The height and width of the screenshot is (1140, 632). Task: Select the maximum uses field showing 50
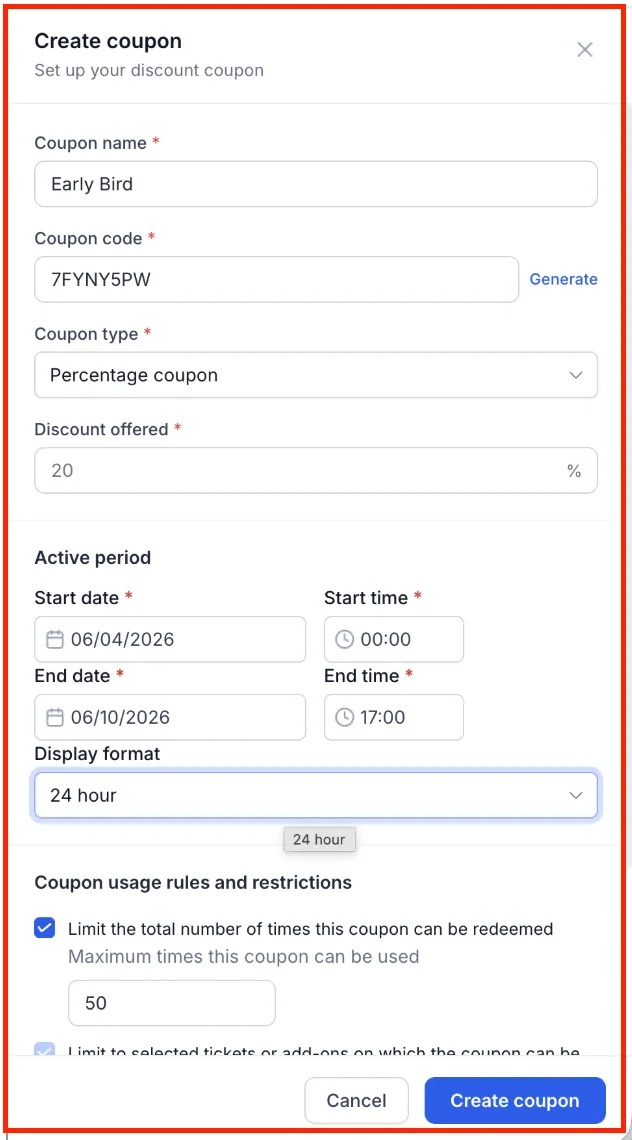pos(172,1003)
